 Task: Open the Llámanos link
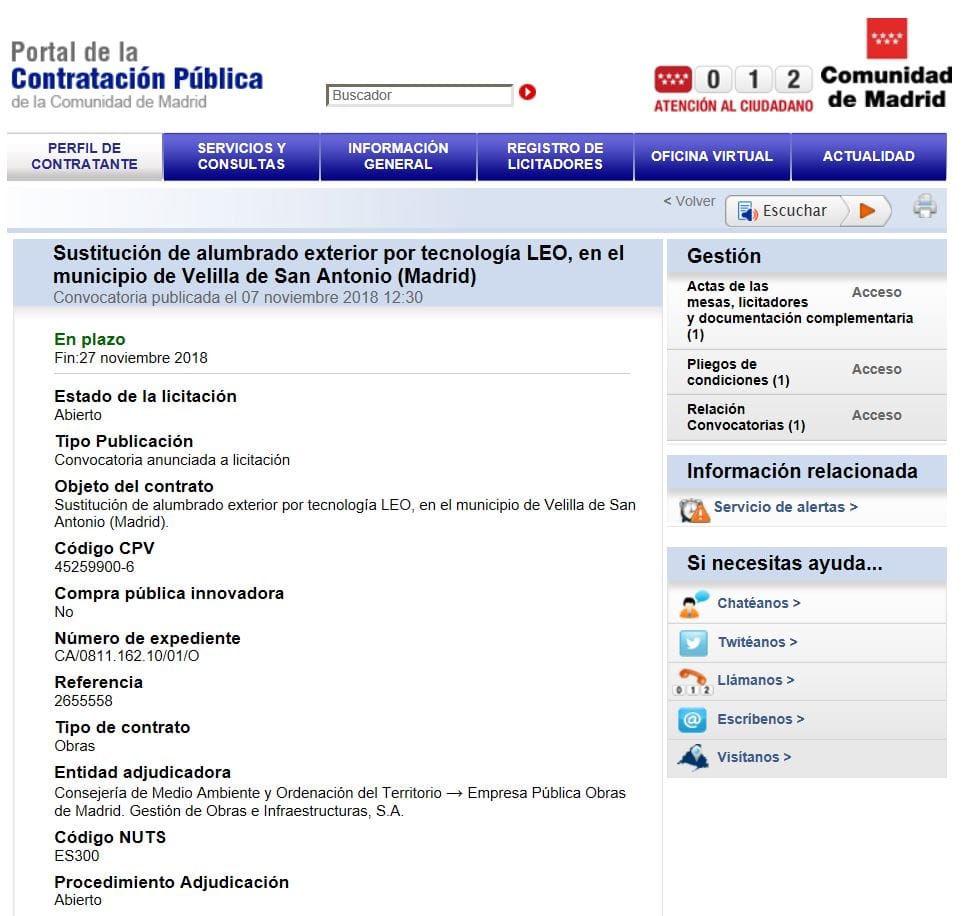pos(755,680)
